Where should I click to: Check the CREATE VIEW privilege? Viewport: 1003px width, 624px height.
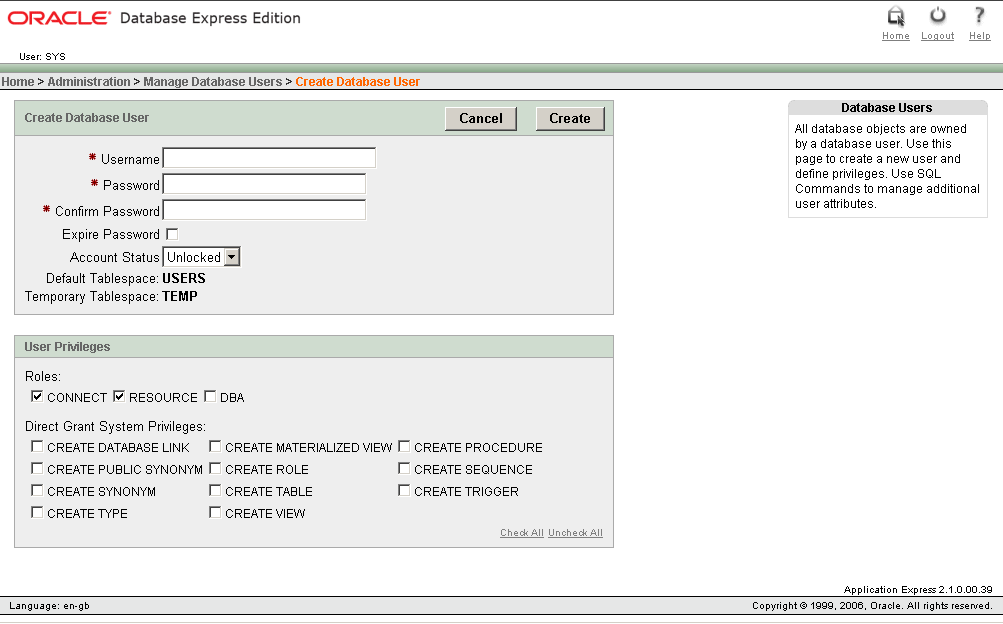(x=215, y=512)
